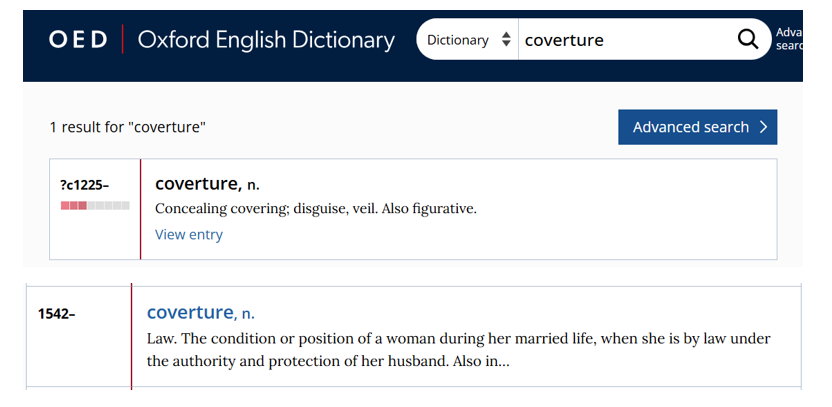Click the chevron arrow on Advanced search button
This screenshot has width=832, height=407.
point(763,127)
